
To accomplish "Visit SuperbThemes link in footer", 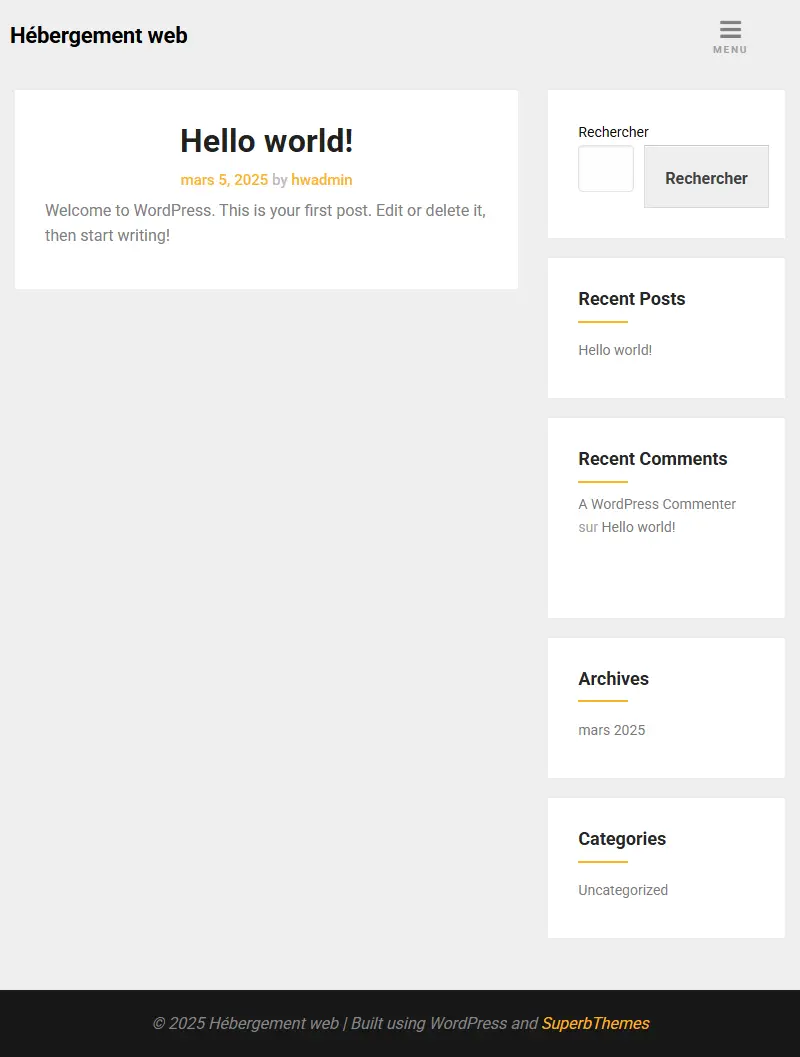I will click(x=596, y=1023).
